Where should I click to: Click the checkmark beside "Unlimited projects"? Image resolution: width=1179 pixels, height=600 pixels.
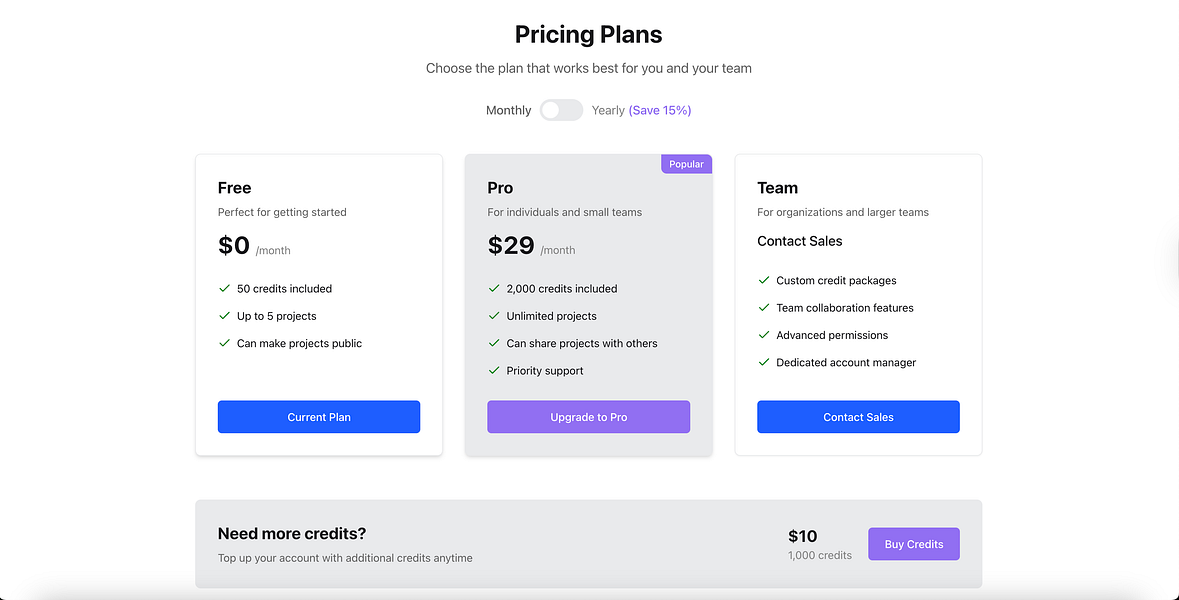click(x=494, y=316)
